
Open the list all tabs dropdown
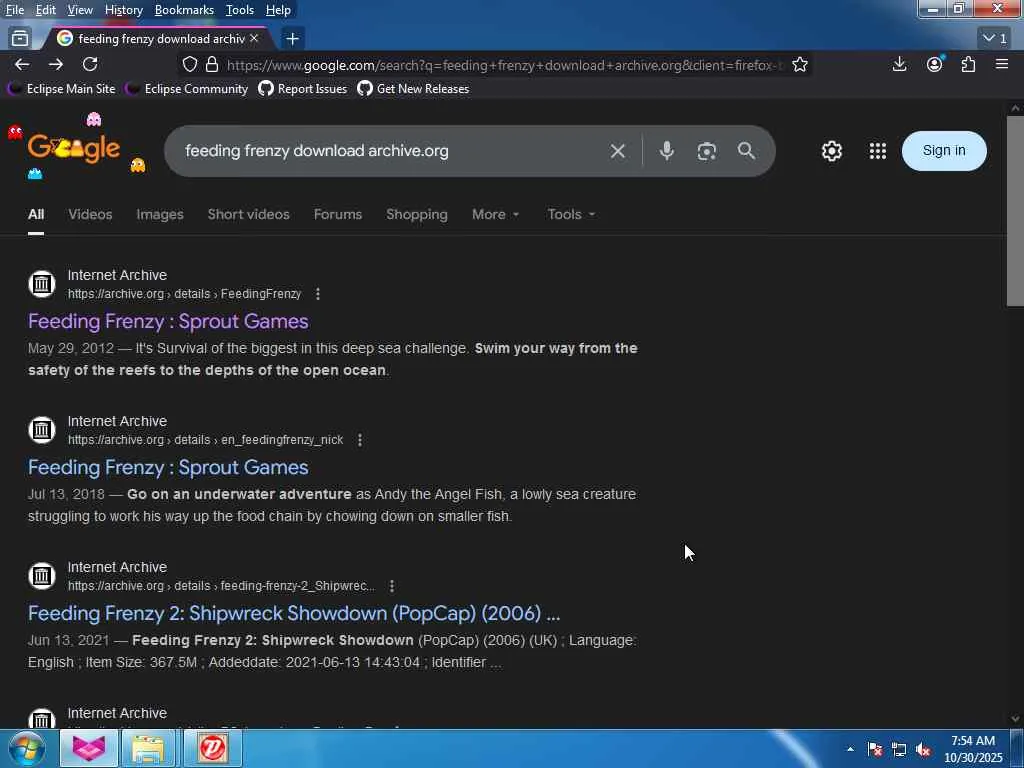coord(995,39)
